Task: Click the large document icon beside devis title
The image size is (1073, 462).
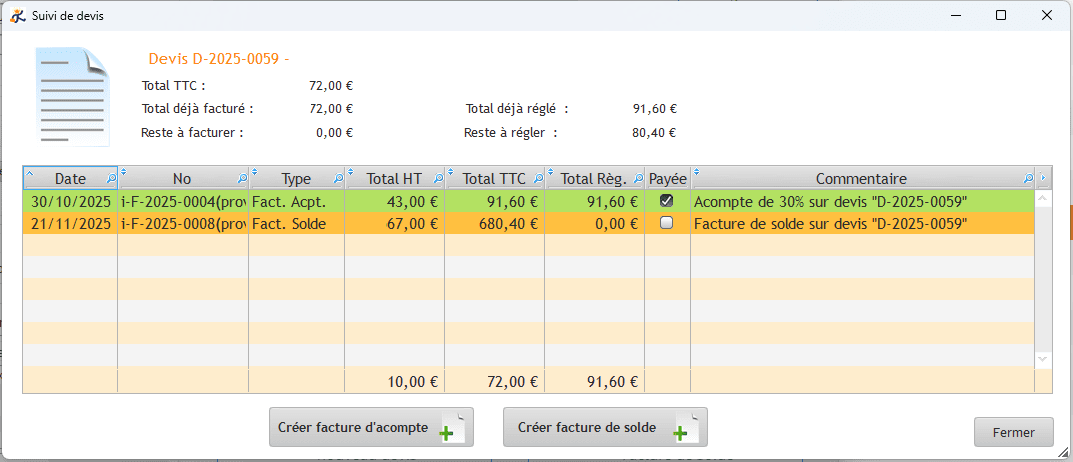Action: click(71, 97)
